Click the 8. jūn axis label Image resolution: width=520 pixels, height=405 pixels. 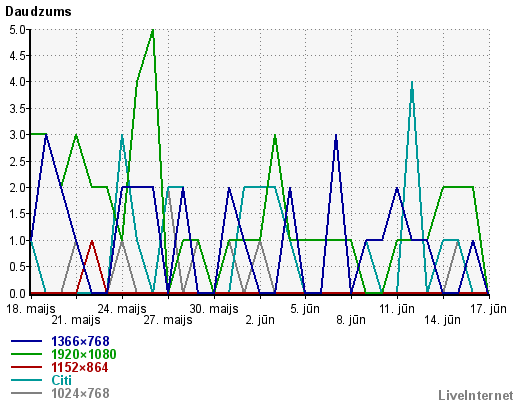[x=351, y=320]
